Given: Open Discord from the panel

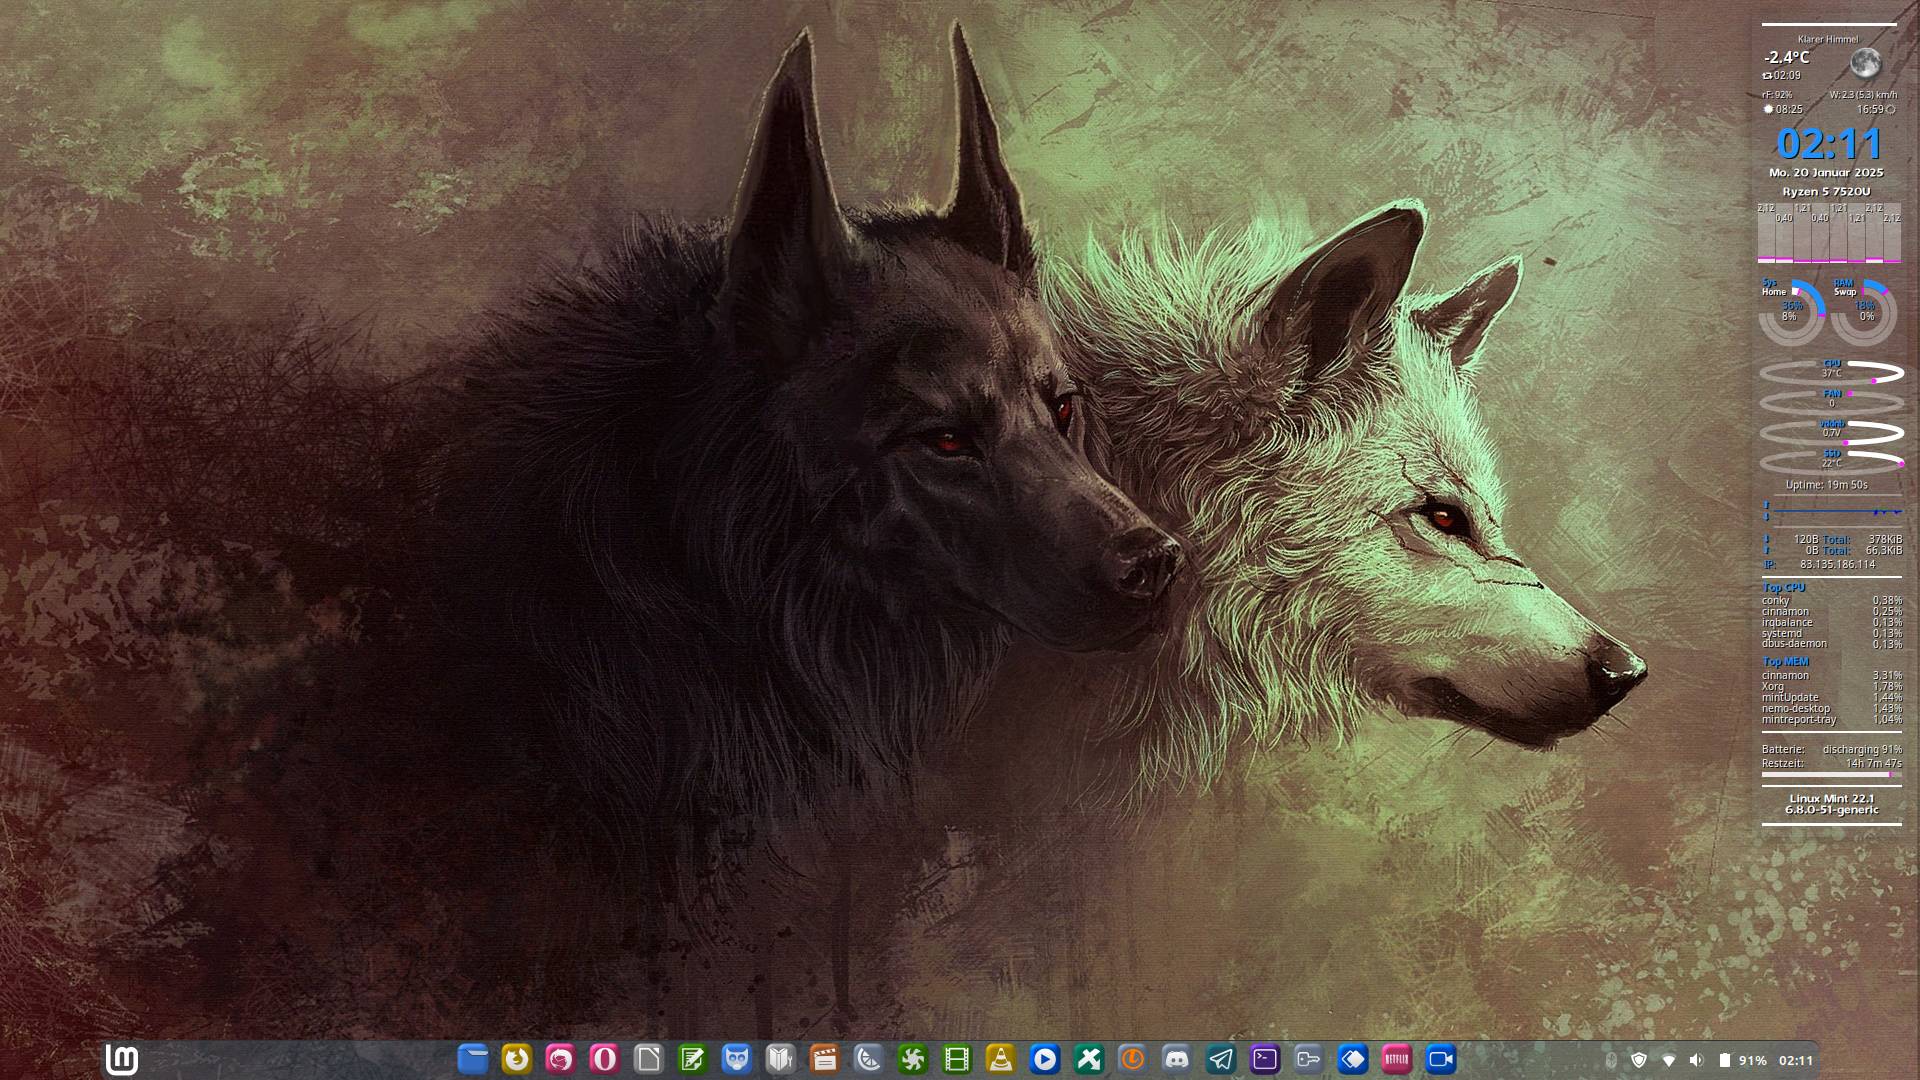Looking at the screenshot, I should click(x=1177, y=1059).
